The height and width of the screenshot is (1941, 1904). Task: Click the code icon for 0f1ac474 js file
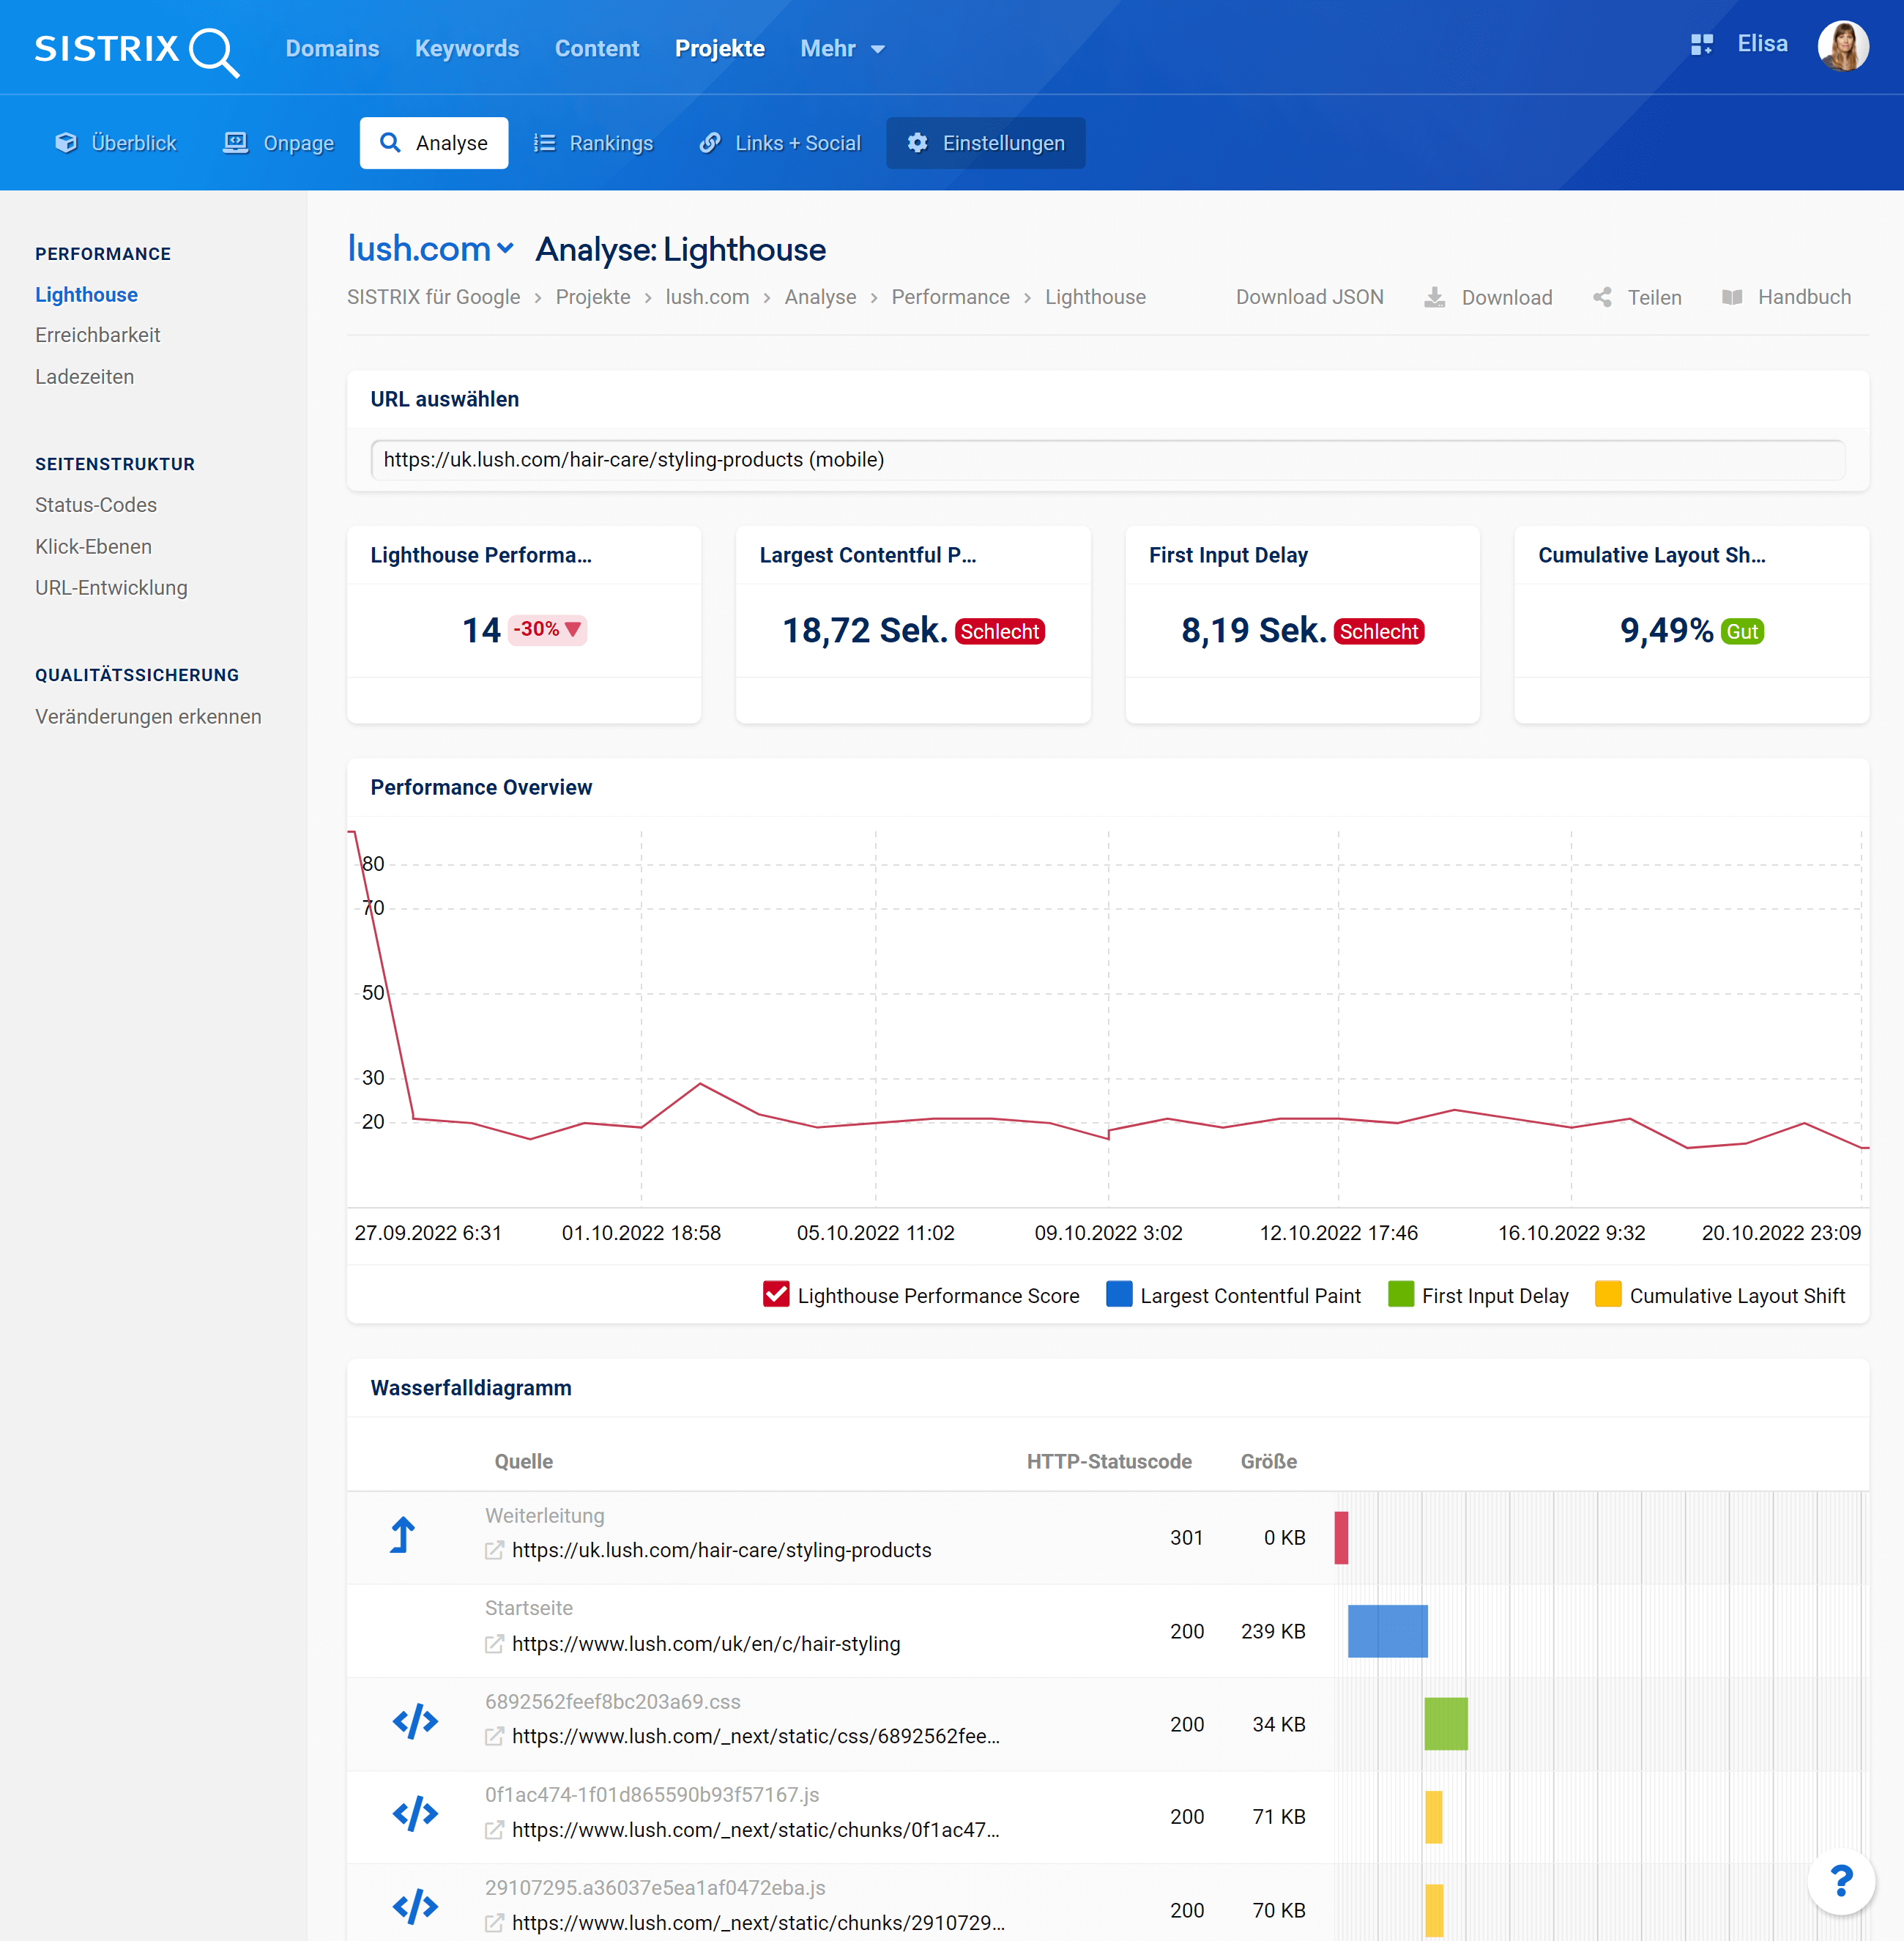[x=415, y=1813]
